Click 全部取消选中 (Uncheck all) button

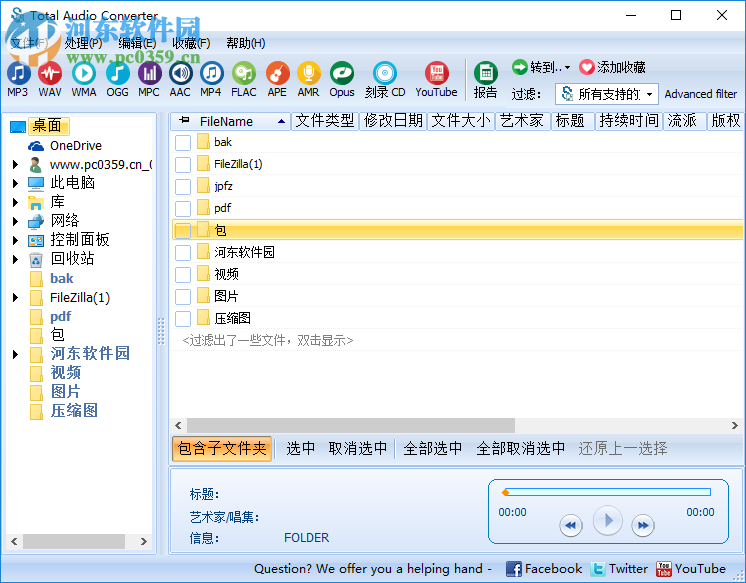tap(521, 448)
